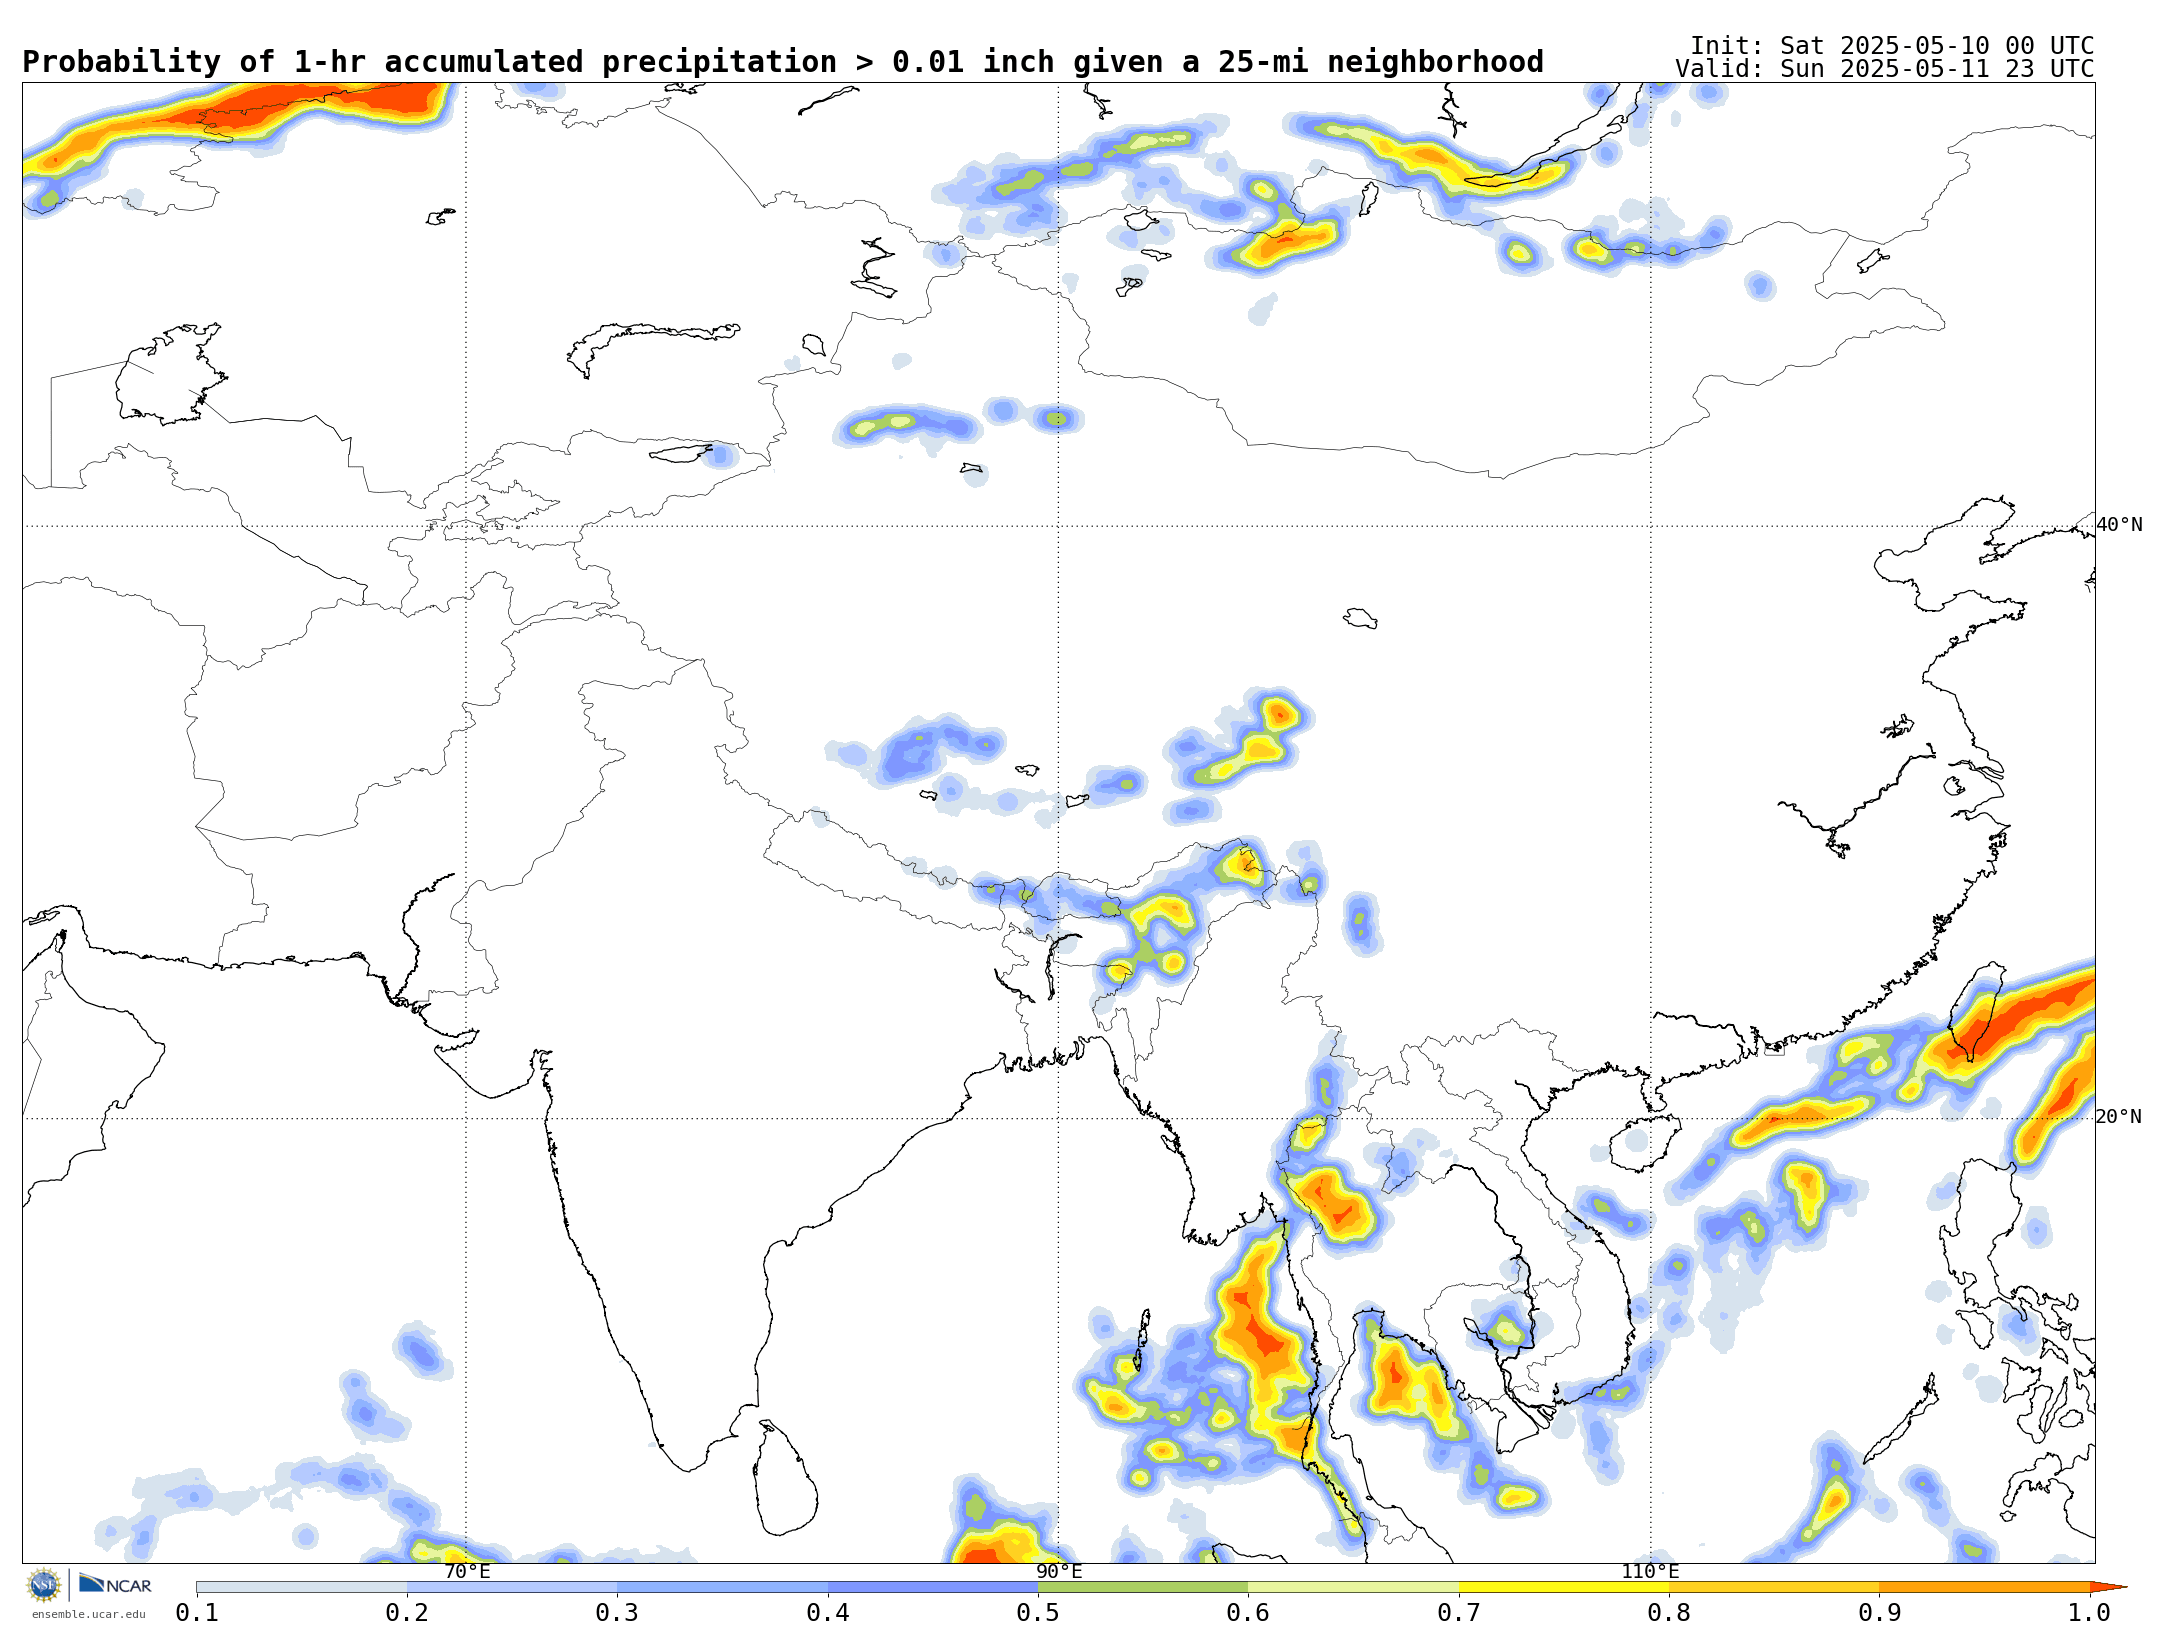Image resolution: width=2160 pixels, height=1626 pixels.
Task: Click the 0.3 colorbar tick label
Action: click(x=617, y=1612)
